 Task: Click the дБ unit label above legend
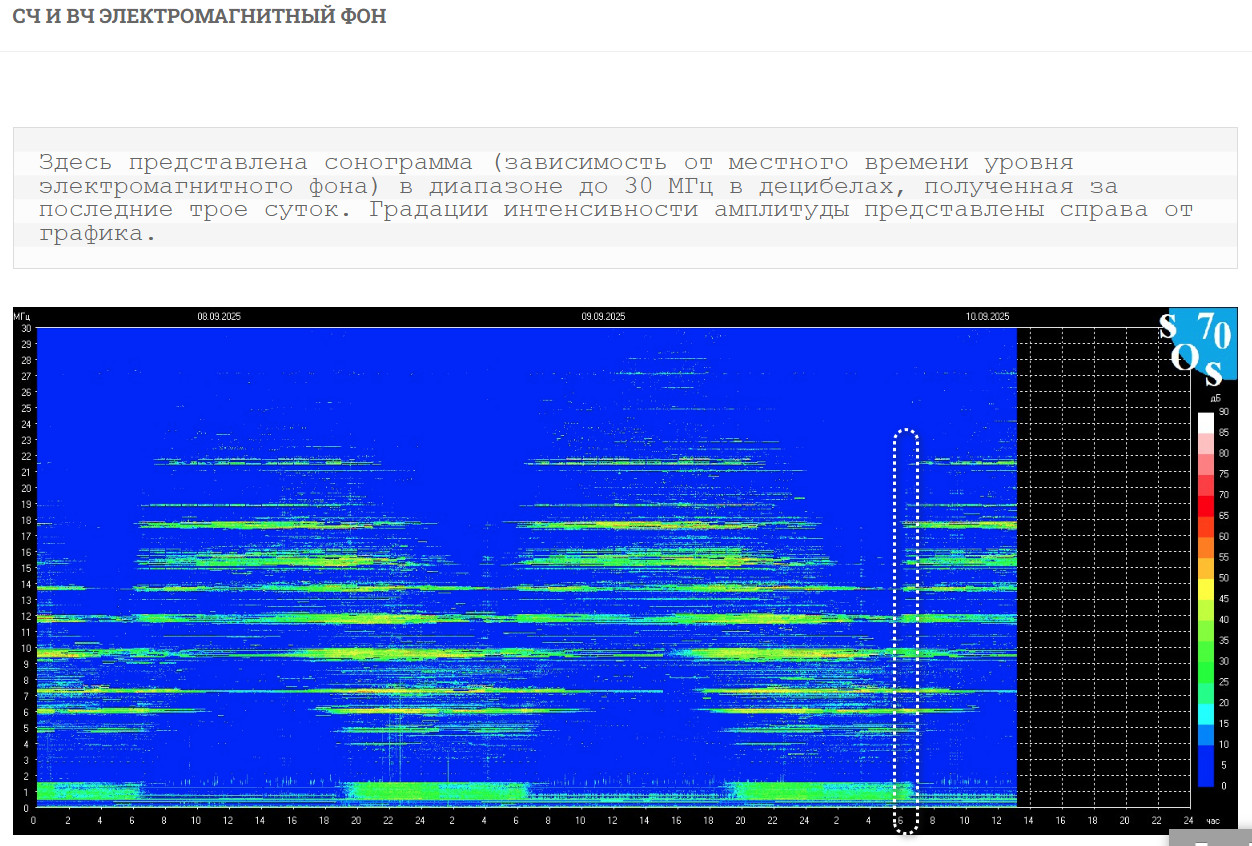[1215, 398]
